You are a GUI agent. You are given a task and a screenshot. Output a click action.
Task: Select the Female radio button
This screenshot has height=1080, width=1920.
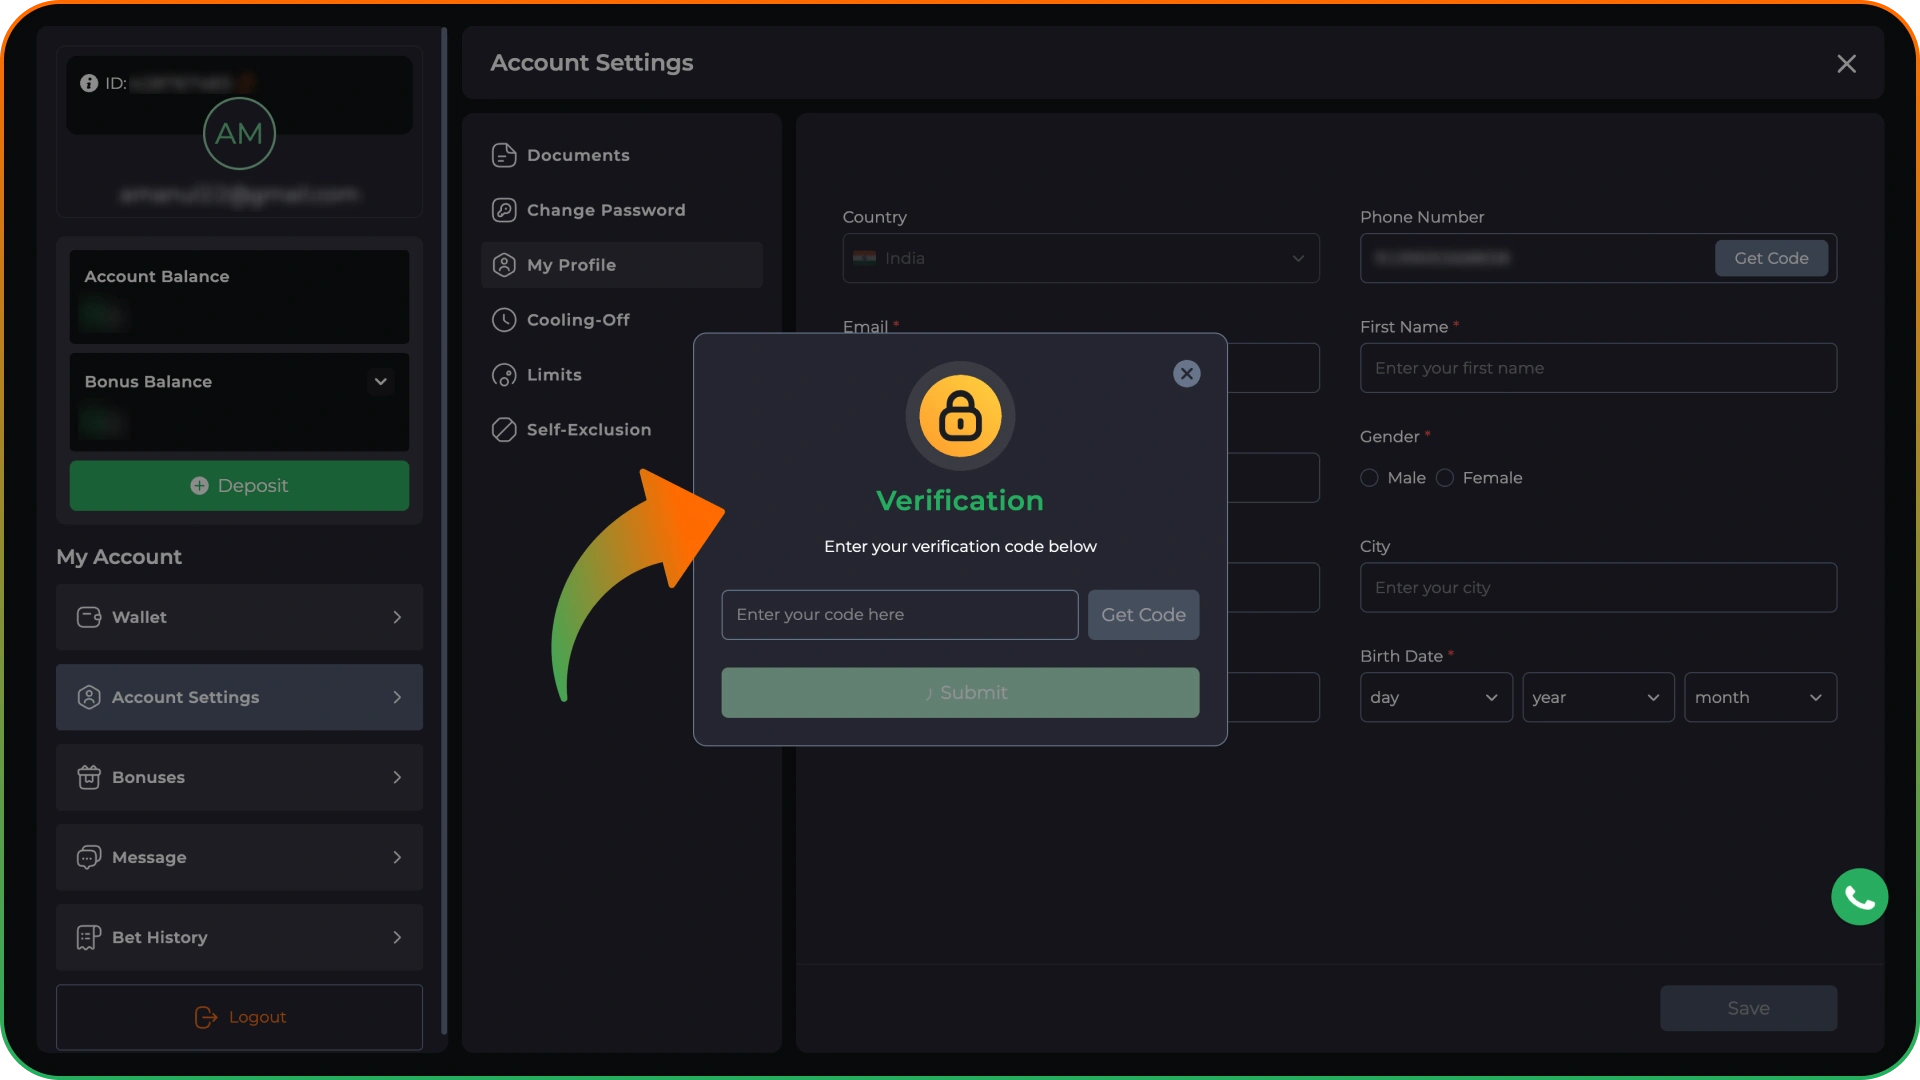coord(1444,478)
